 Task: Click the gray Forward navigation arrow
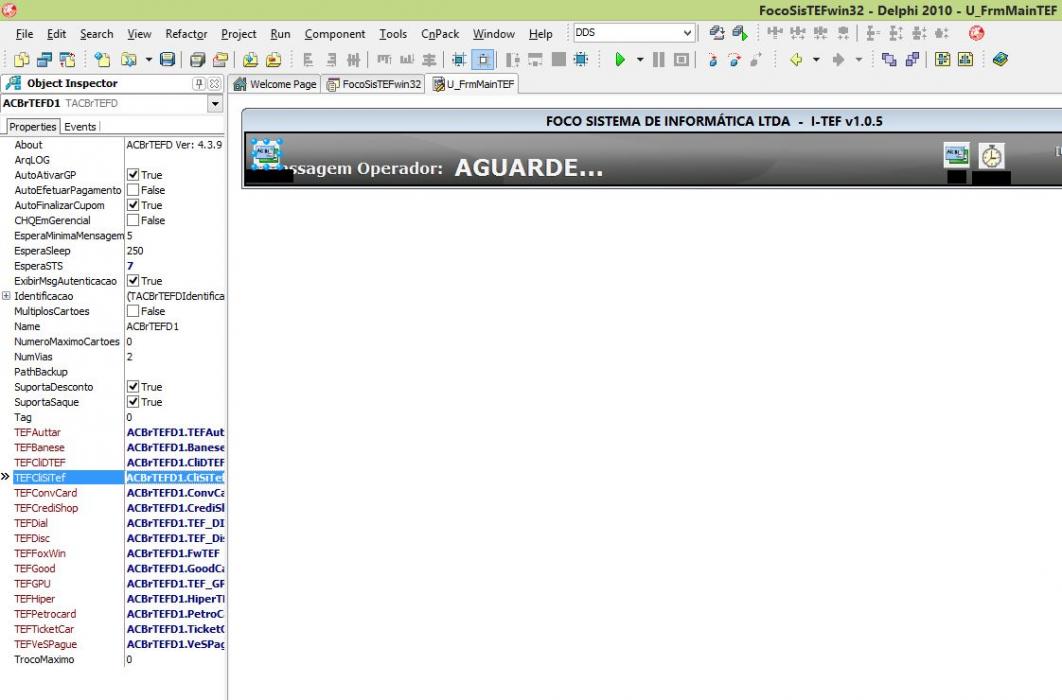coord(838,60)
